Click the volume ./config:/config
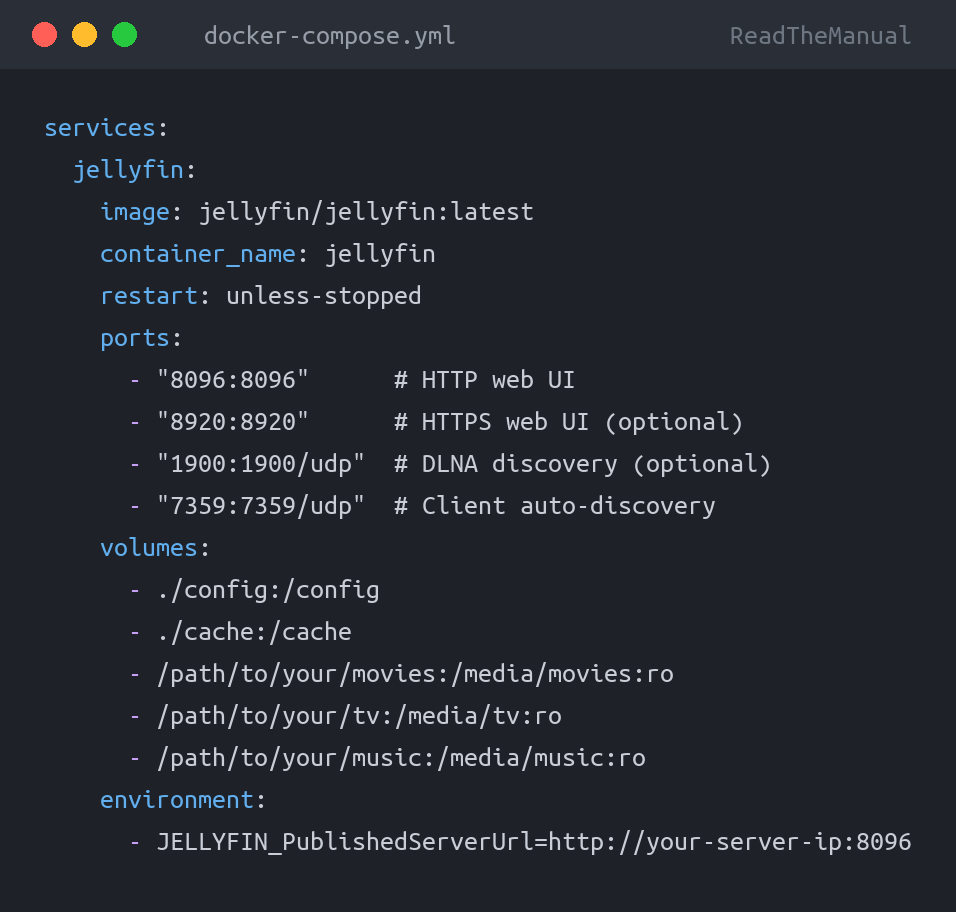 click(268, 590)
